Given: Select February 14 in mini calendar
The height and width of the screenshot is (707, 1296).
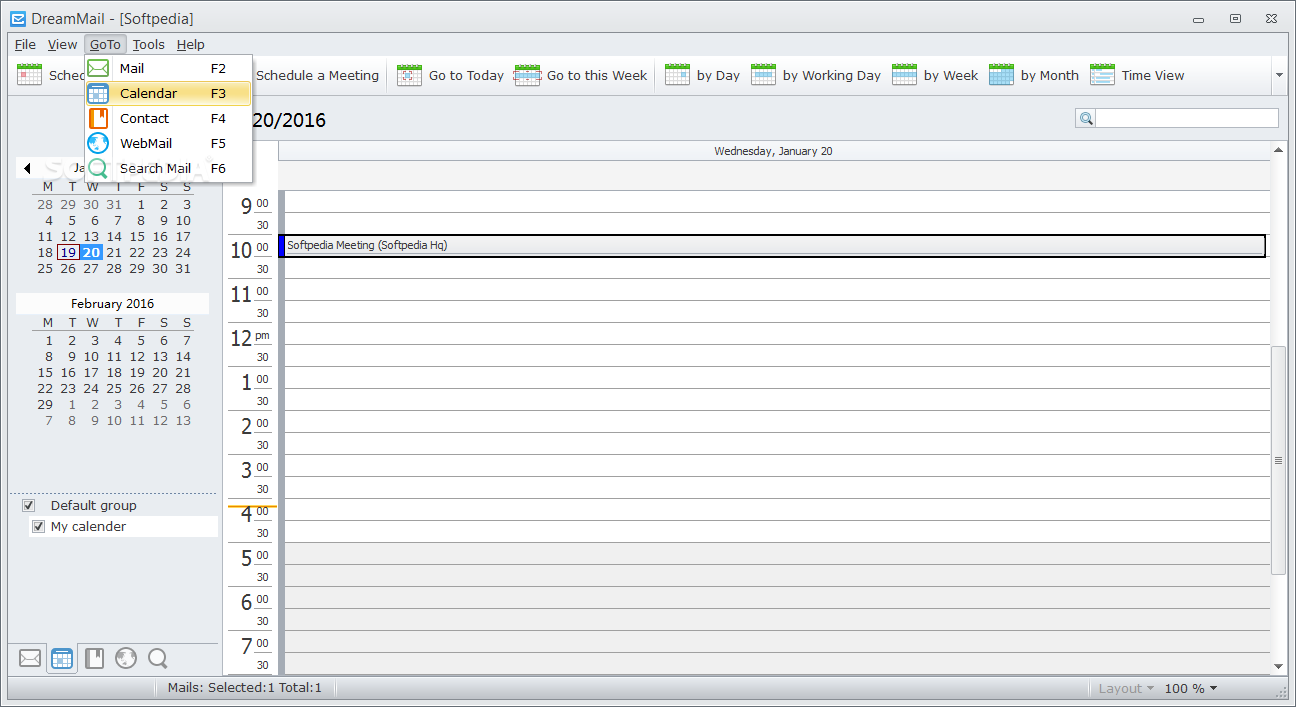Looking at the screenshot, I should (183, 357).
